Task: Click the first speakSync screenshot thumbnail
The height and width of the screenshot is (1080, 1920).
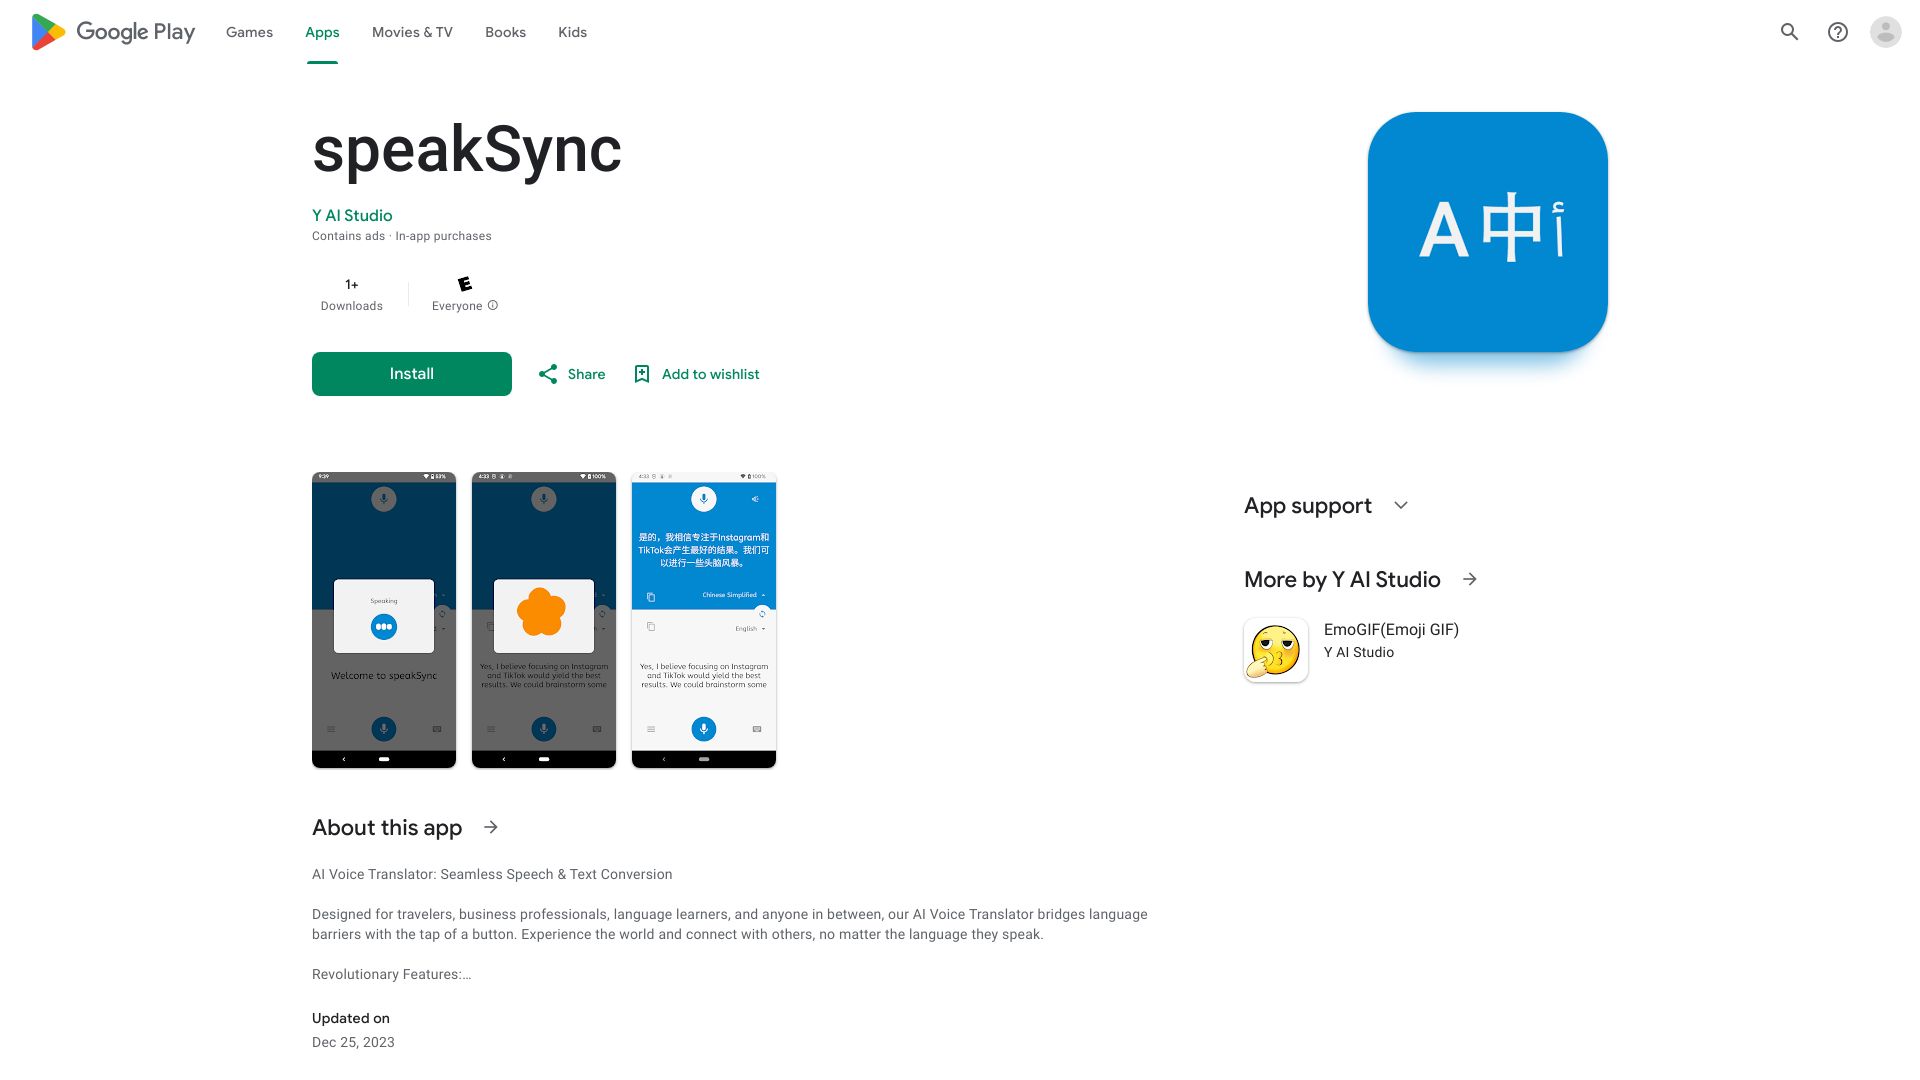Action: [382, 618]
